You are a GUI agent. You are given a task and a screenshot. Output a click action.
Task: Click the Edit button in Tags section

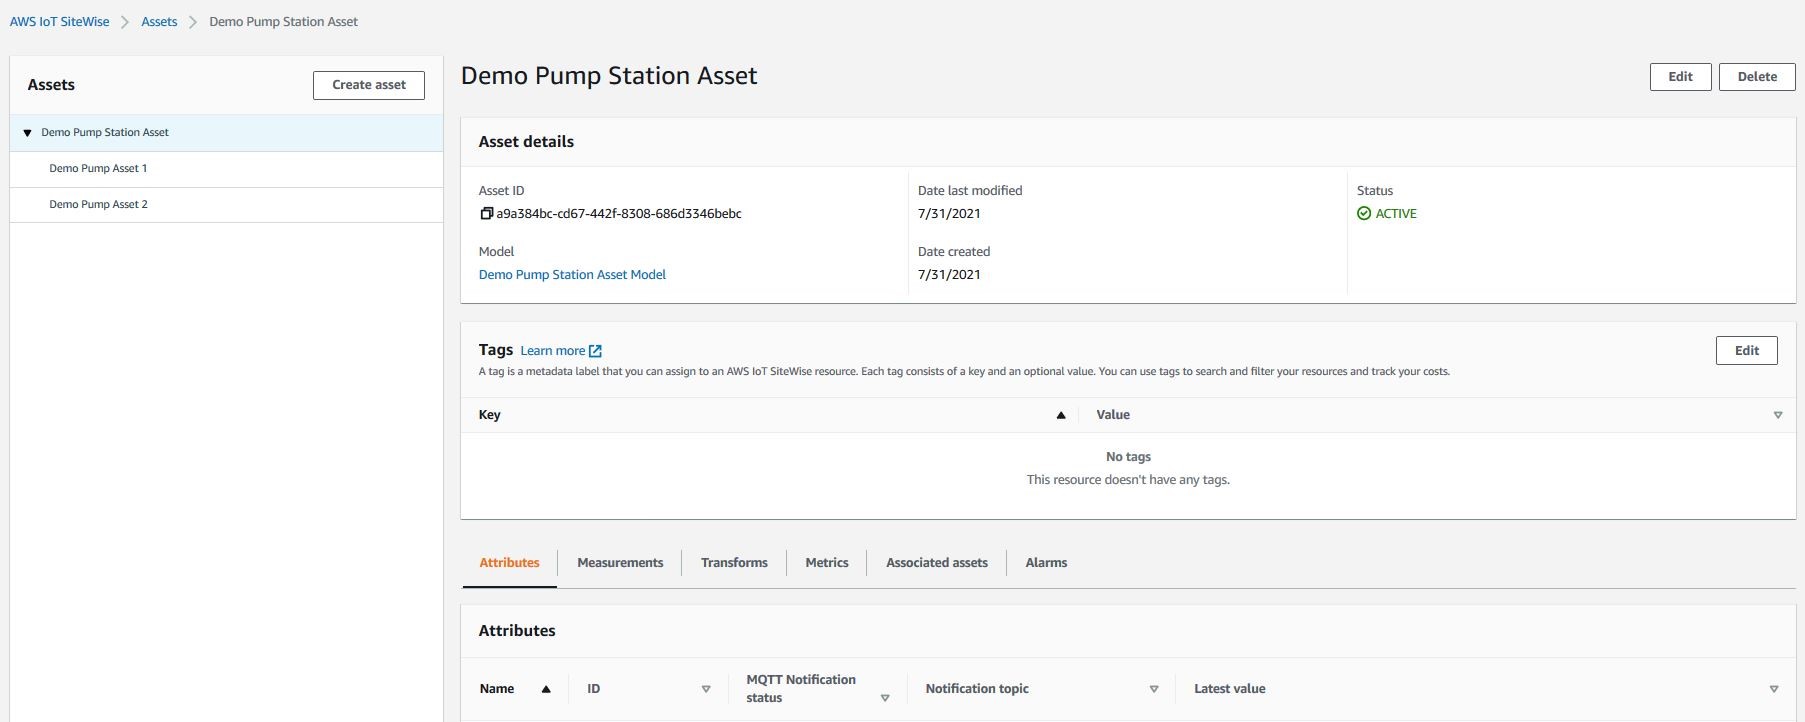(1747, 351)
